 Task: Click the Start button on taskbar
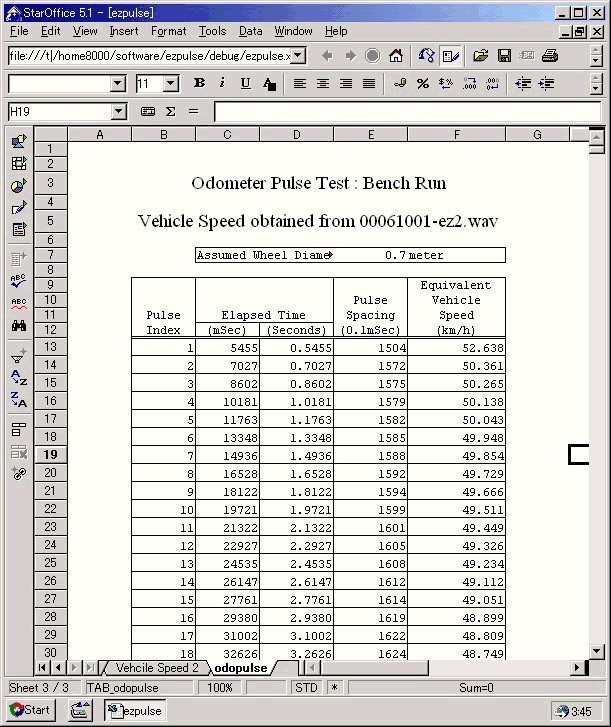coord(30,710)
